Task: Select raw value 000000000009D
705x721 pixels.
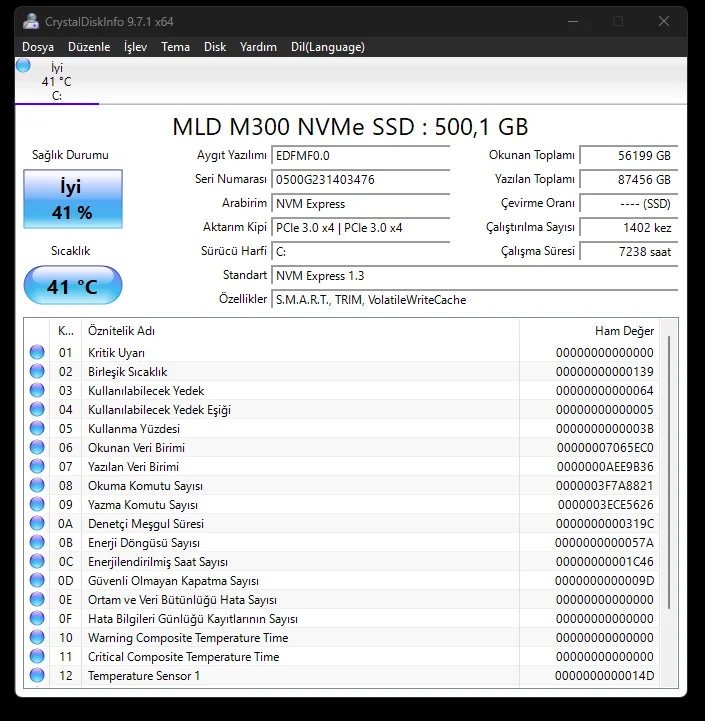Action: click(x=604, y=581)
